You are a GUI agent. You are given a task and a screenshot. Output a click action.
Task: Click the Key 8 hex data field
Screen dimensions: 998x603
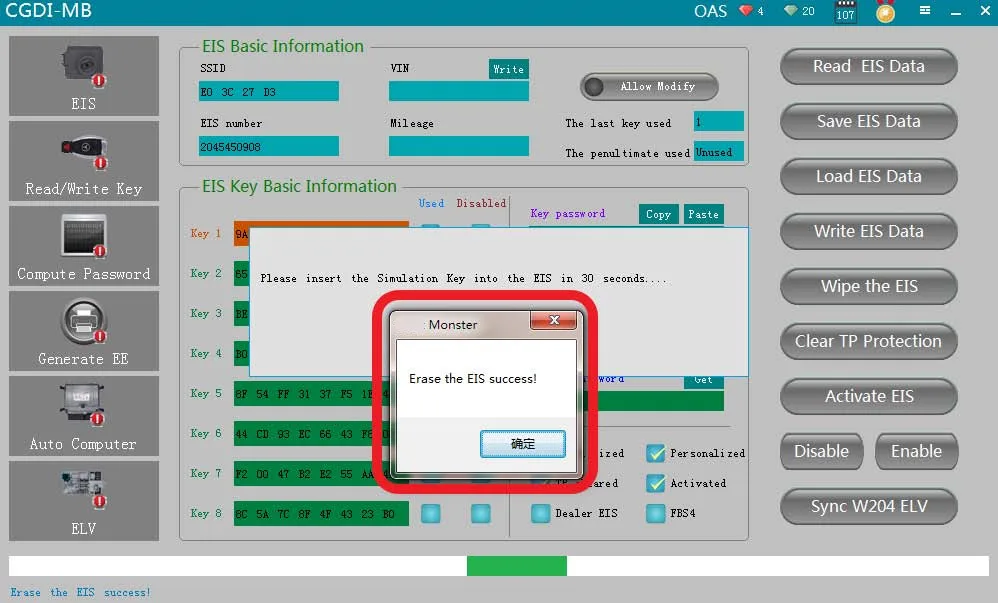(321, 514)
